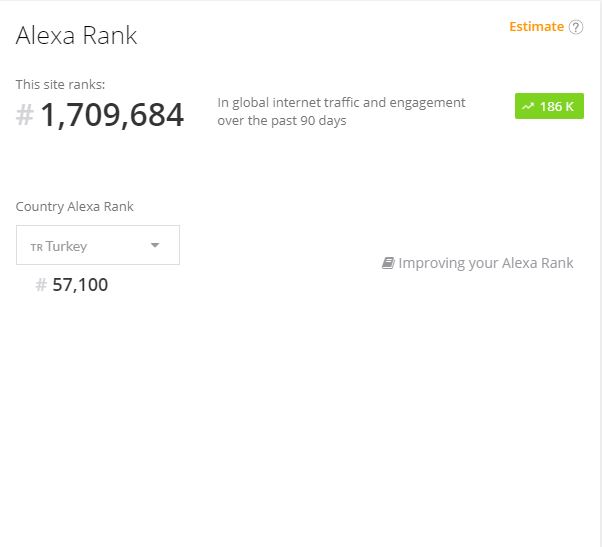Click the over the past 90 days text
The width and height of the screenshot is (602, 547).
pos(282,121)
